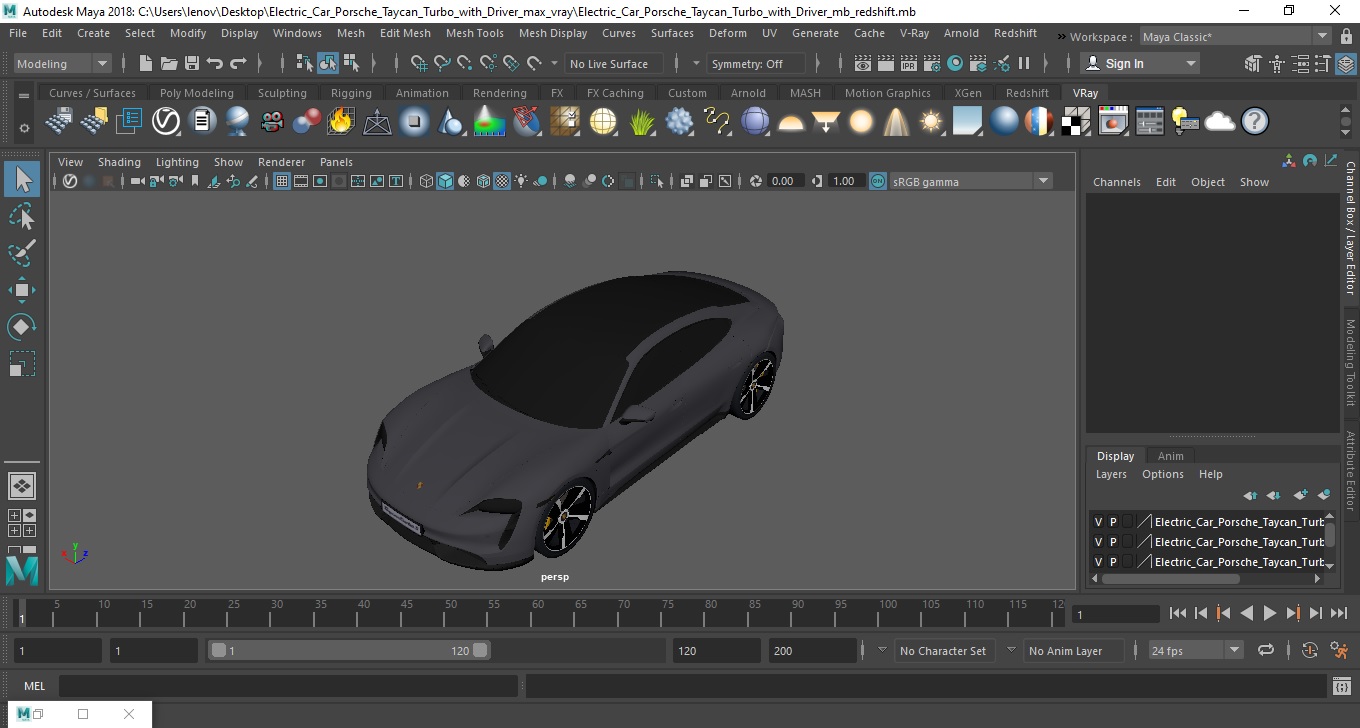The image size is (1360, 728).
Task: Toggle snap to grids magnet icon
Action: point(418,63)
